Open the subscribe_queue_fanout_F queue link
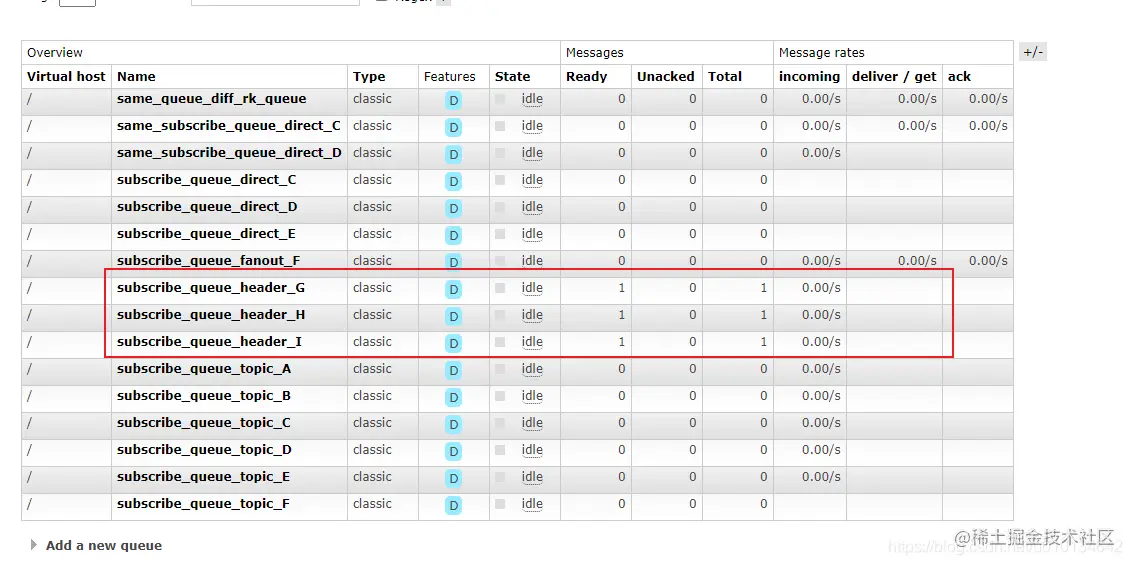 tap(209, 260)
